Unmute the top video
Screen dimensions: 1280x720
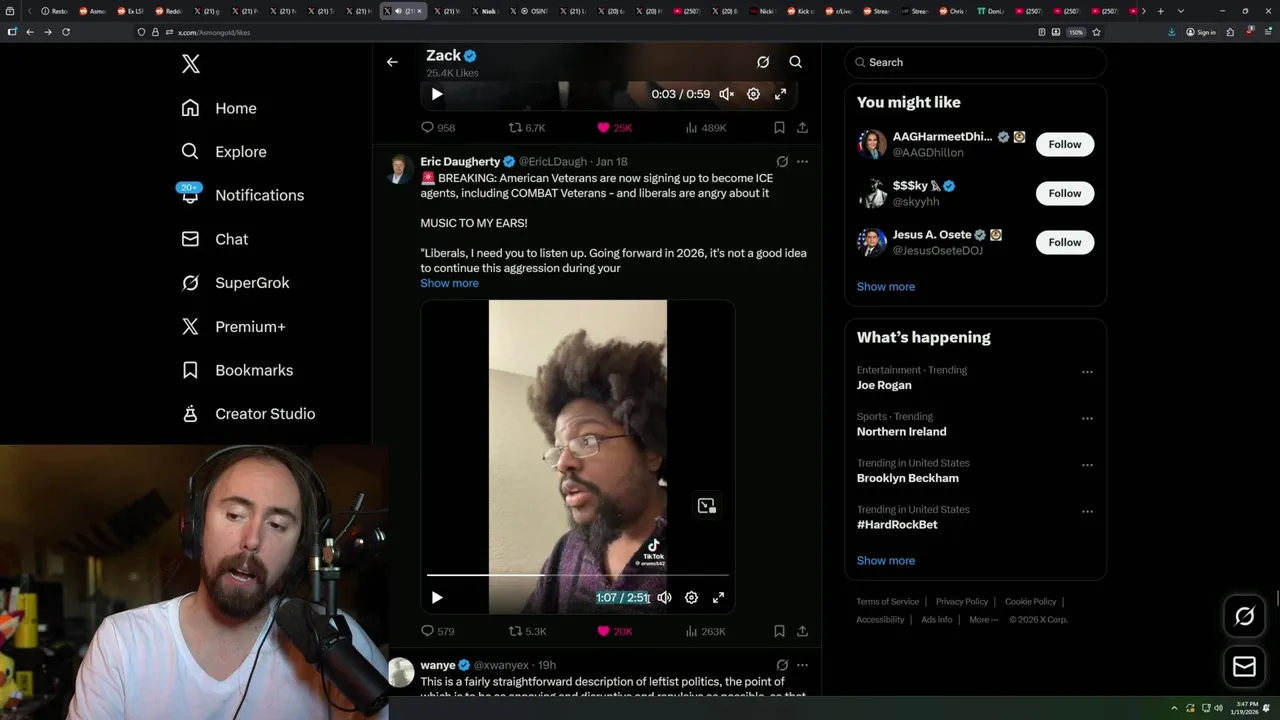tap(727, 94)
